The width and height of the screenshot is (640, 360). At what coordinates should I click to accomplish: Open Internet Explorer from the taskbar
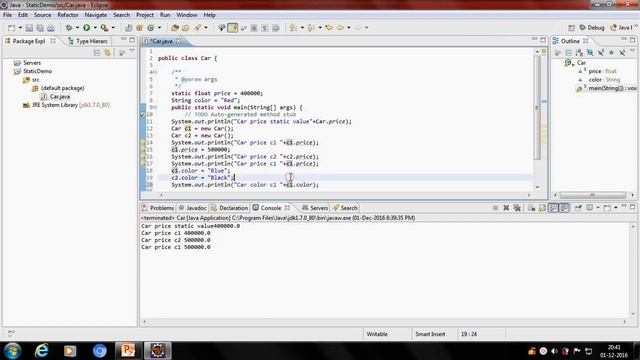(x=42, y=351)
